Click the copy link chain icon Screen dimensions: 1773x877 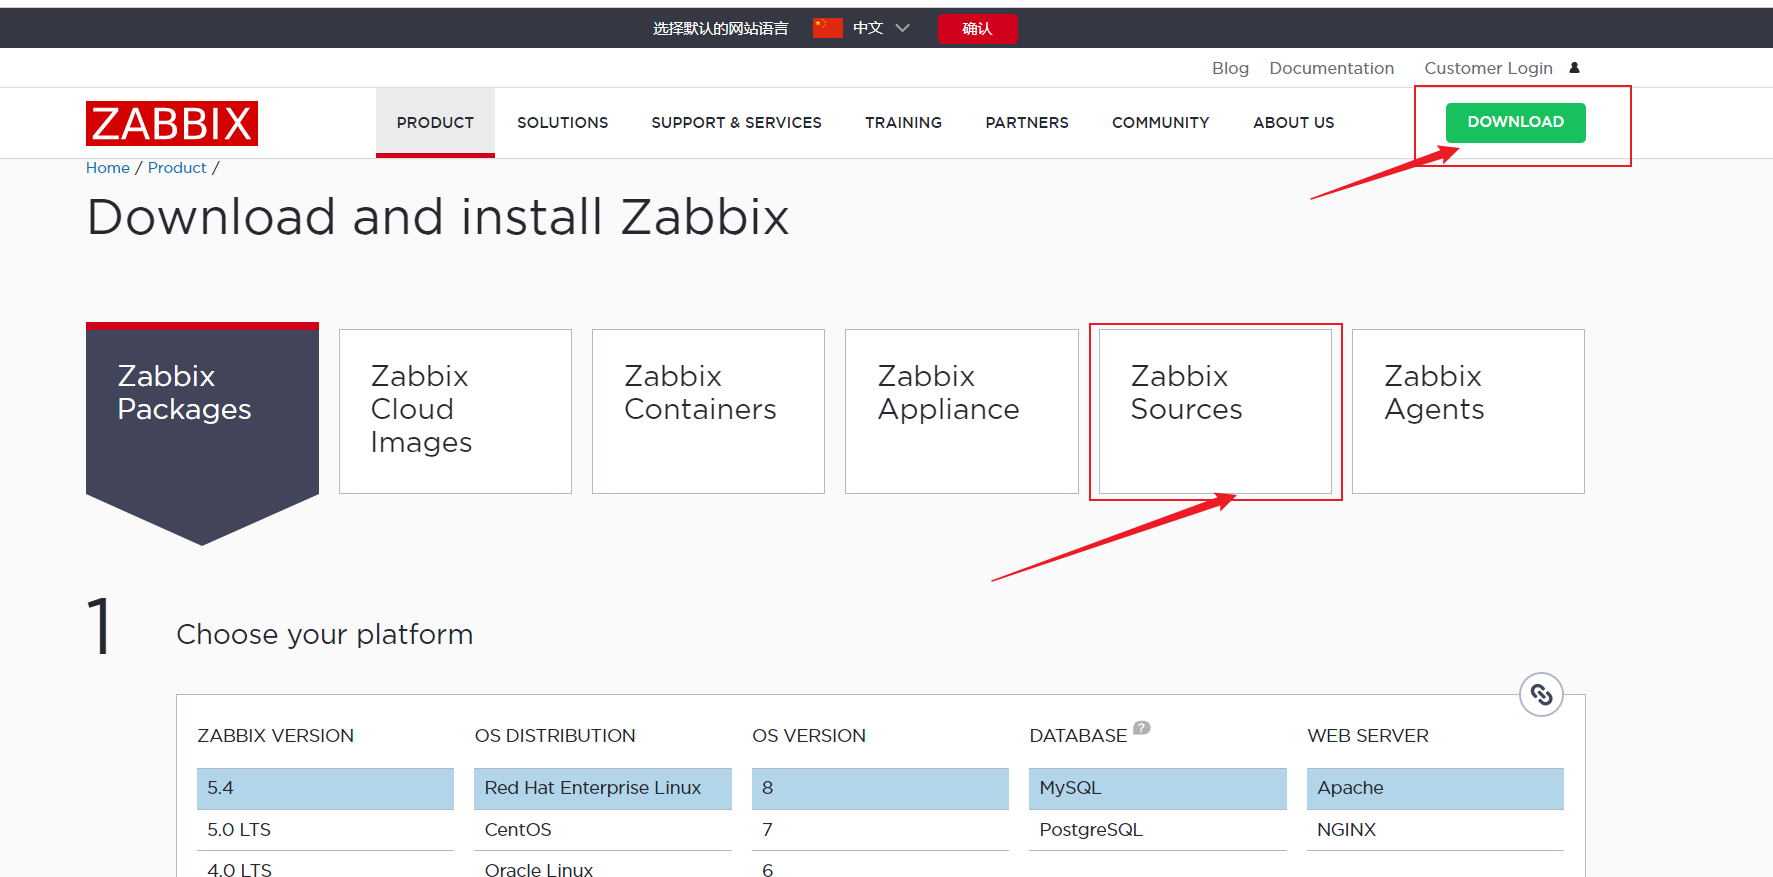[1541, 694]
